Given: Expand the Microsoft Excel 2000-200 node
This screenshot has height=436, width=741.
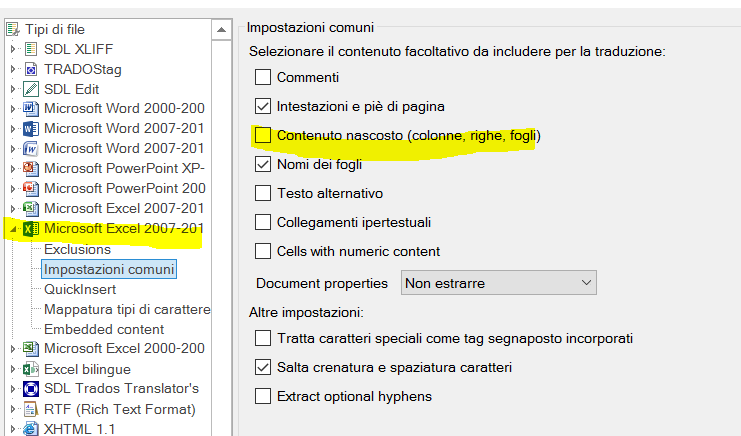Looking at the screenshot, I should coord(13,349).
